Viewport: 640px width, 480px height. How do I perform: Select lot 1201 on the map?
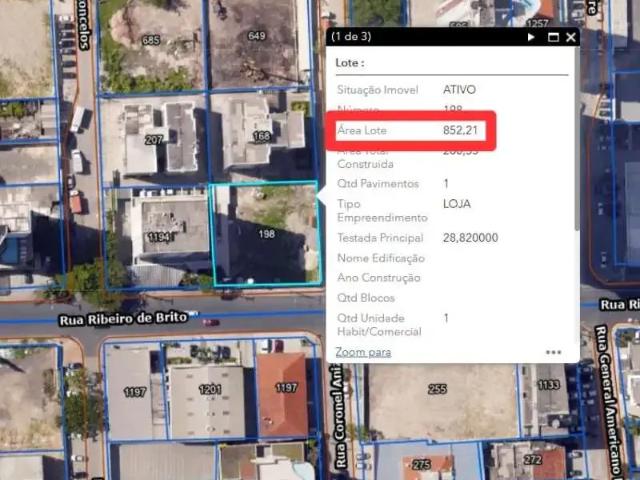pos(210,389)
